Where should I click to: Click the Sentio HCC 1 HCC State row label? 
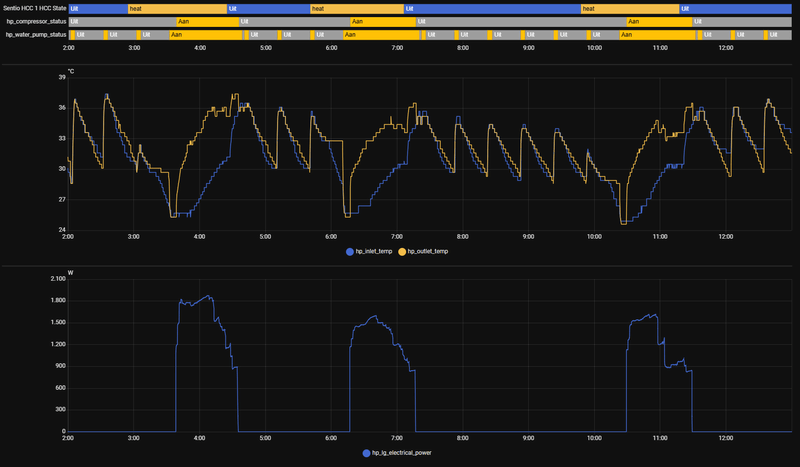[35, 9]
